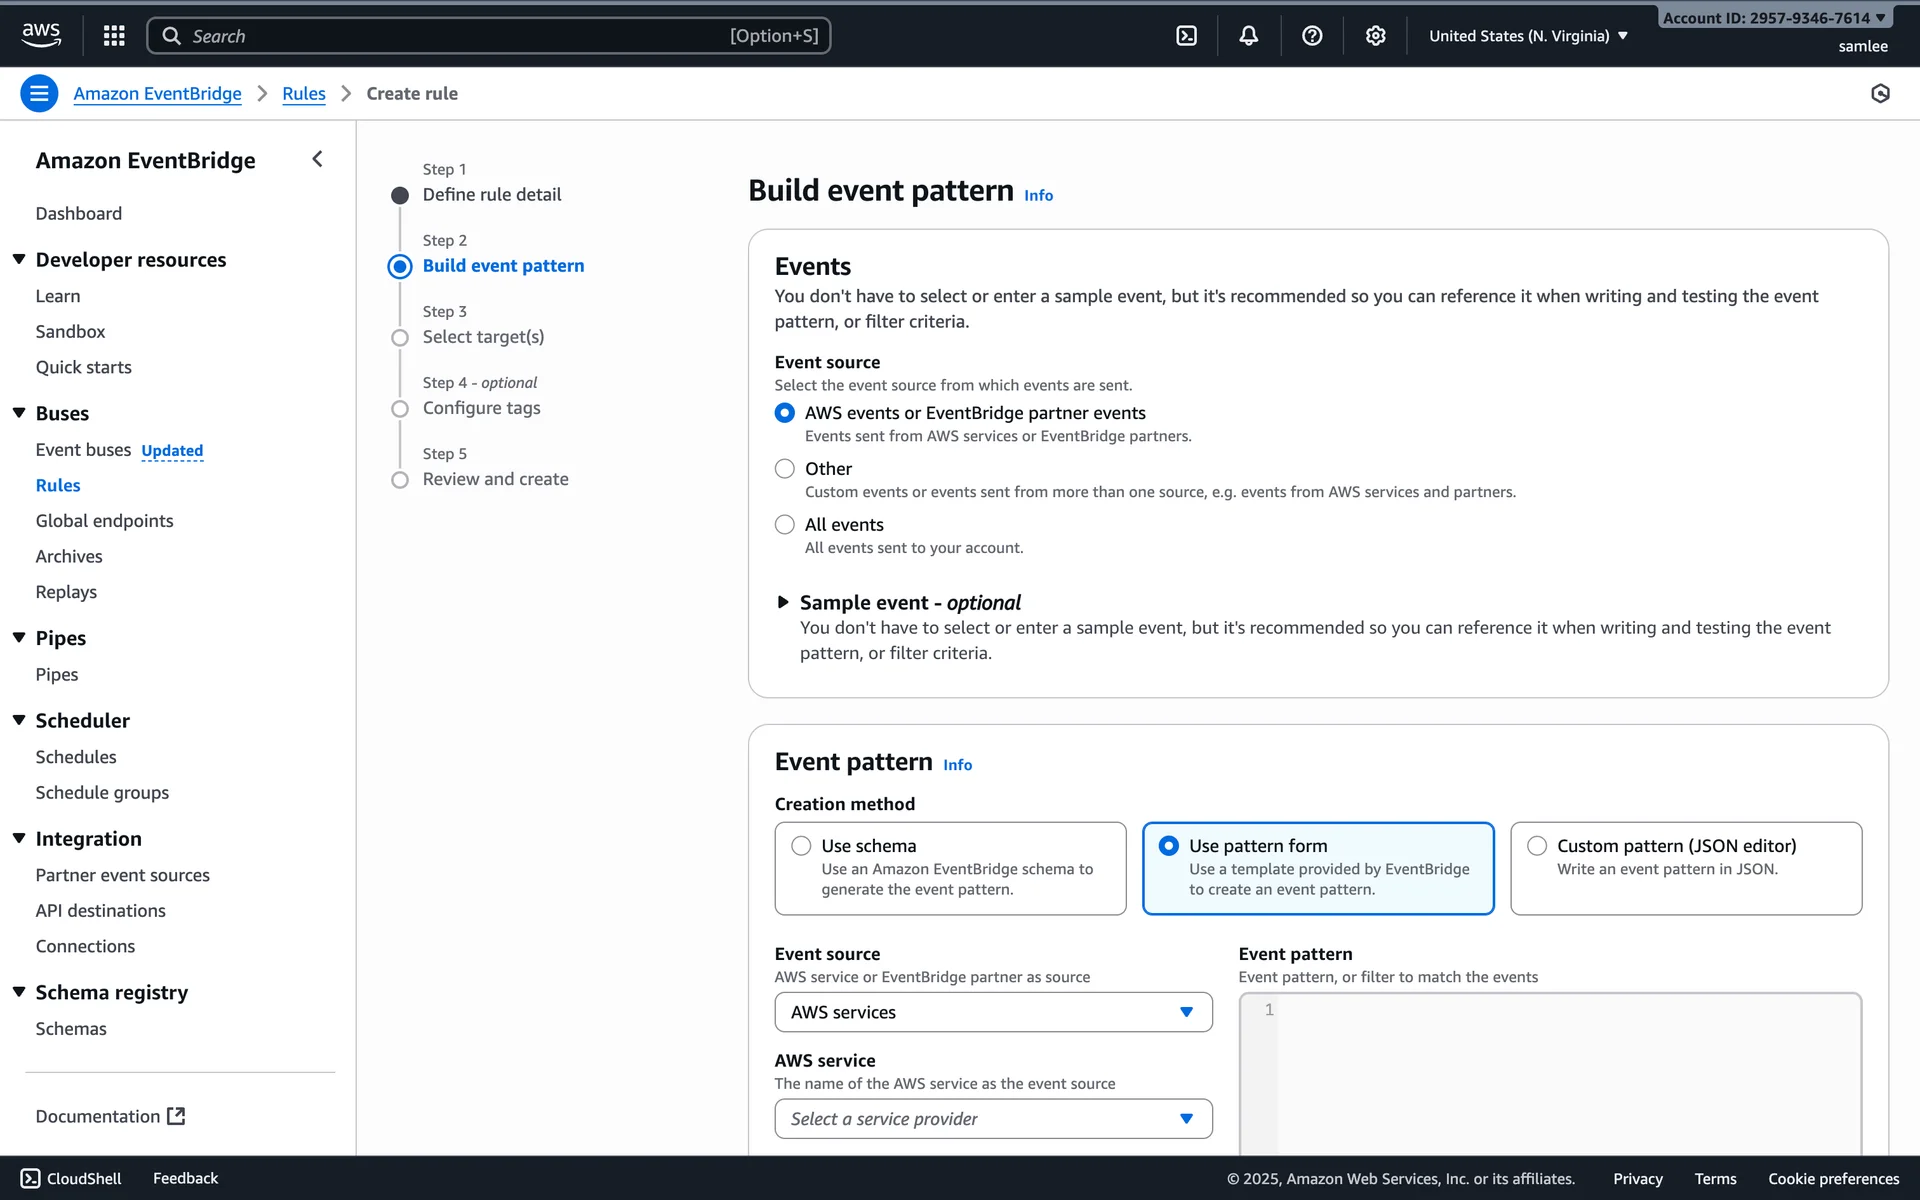Open Global endpoints in sidebar
Screen dimensions: 1920x1200
pyautogui.click(x=104, y=521)
